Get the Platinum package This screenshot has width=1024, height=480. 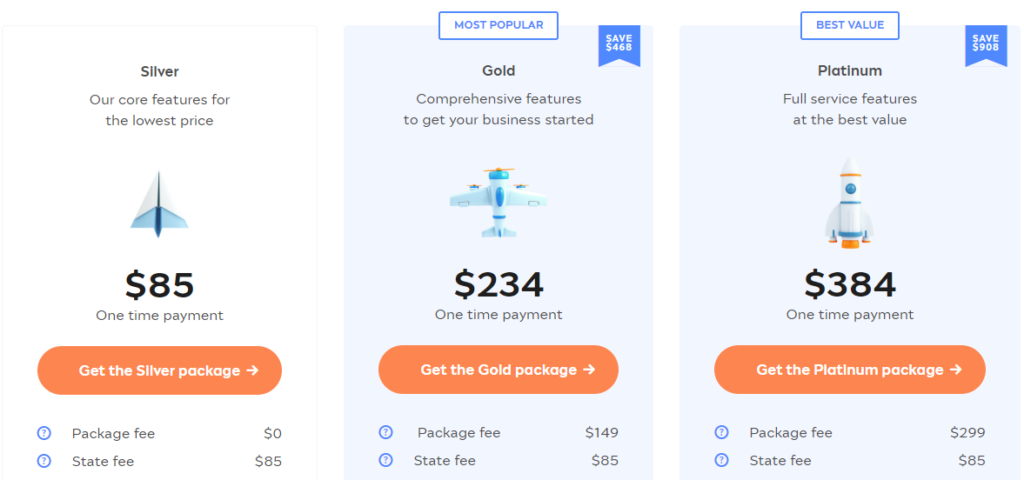coord(850,370)
